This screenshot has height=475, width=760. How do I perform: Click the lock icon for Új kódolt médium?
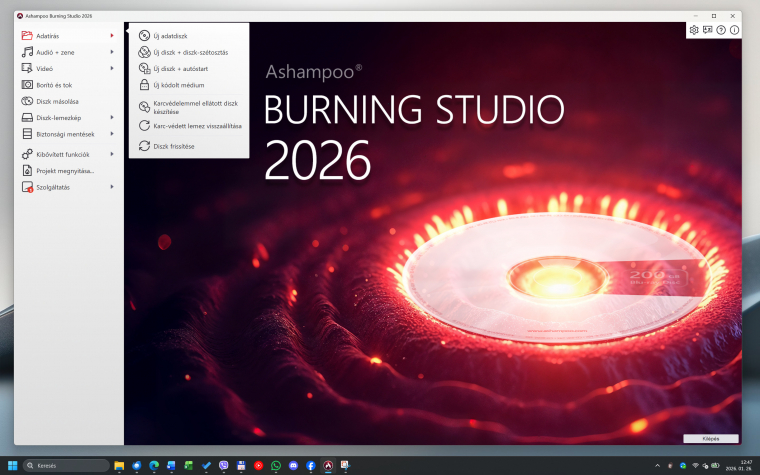pyautogui.click(x=144, y=85)
